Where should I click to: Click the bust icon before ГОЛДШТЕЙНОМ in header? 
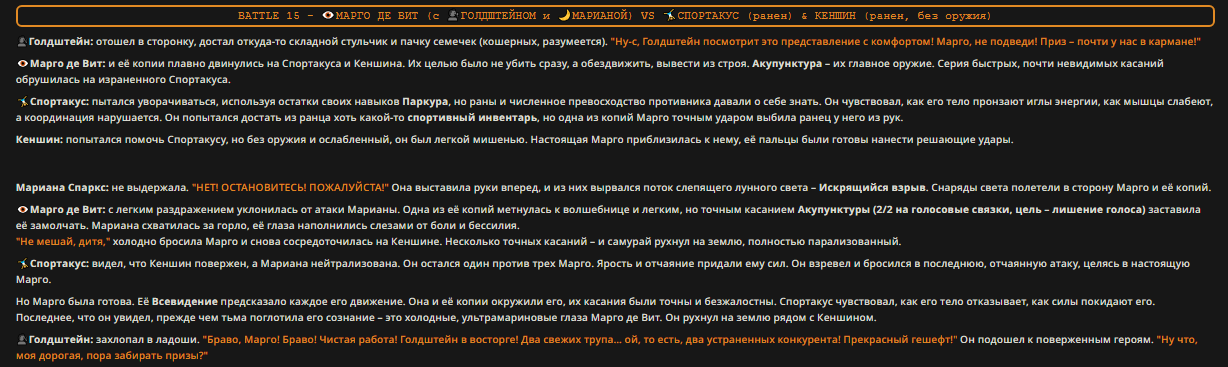[453, 16]
